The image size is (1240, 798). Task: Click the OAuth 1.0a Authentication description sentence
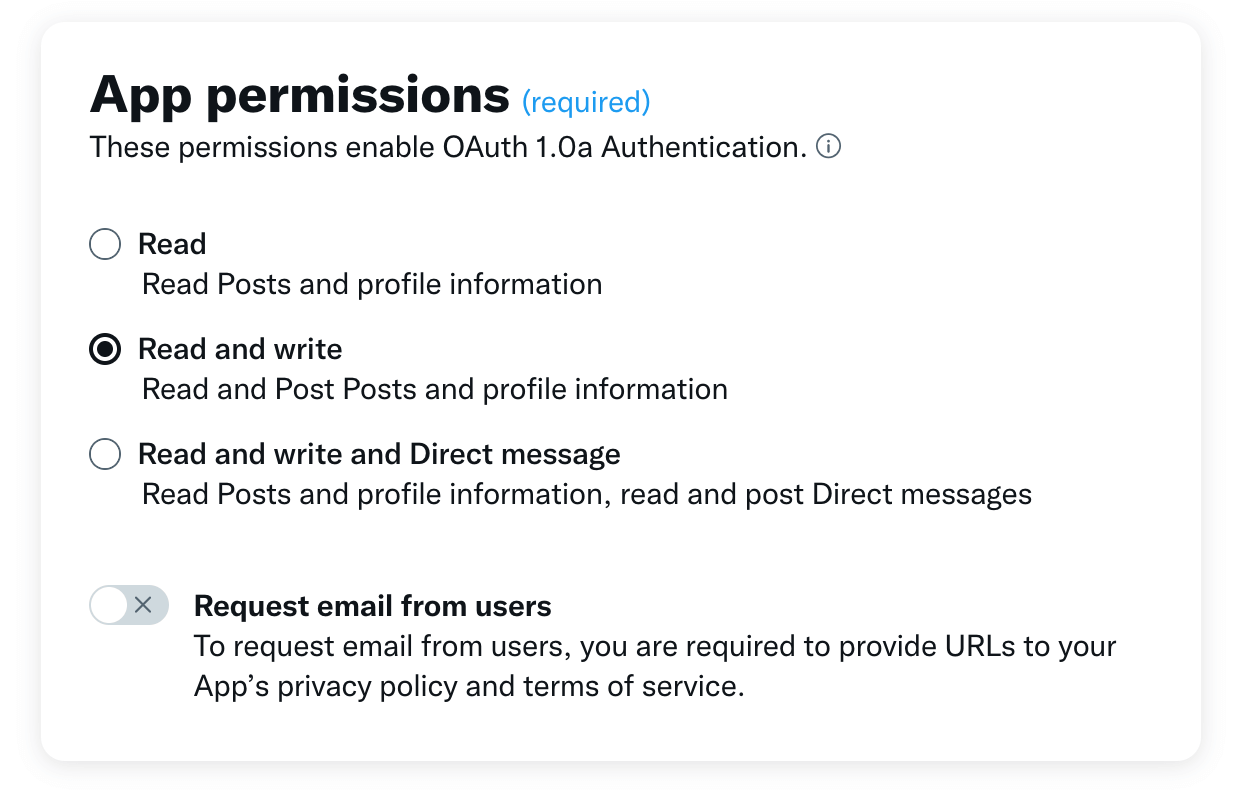pos(445,146)
